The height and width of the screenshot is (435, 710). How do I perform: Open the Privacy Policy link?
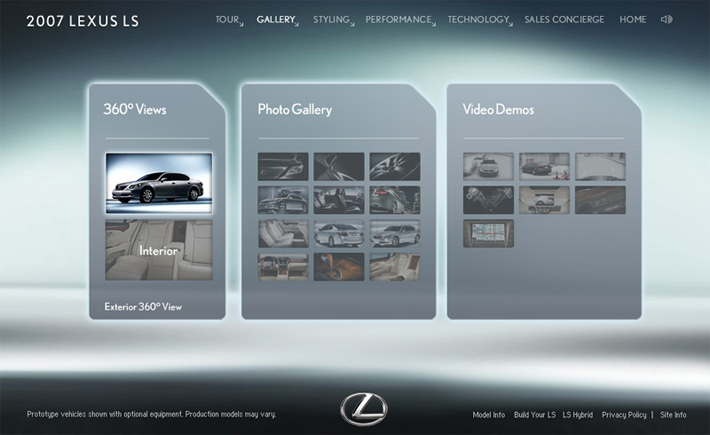[x=624, y=414]
